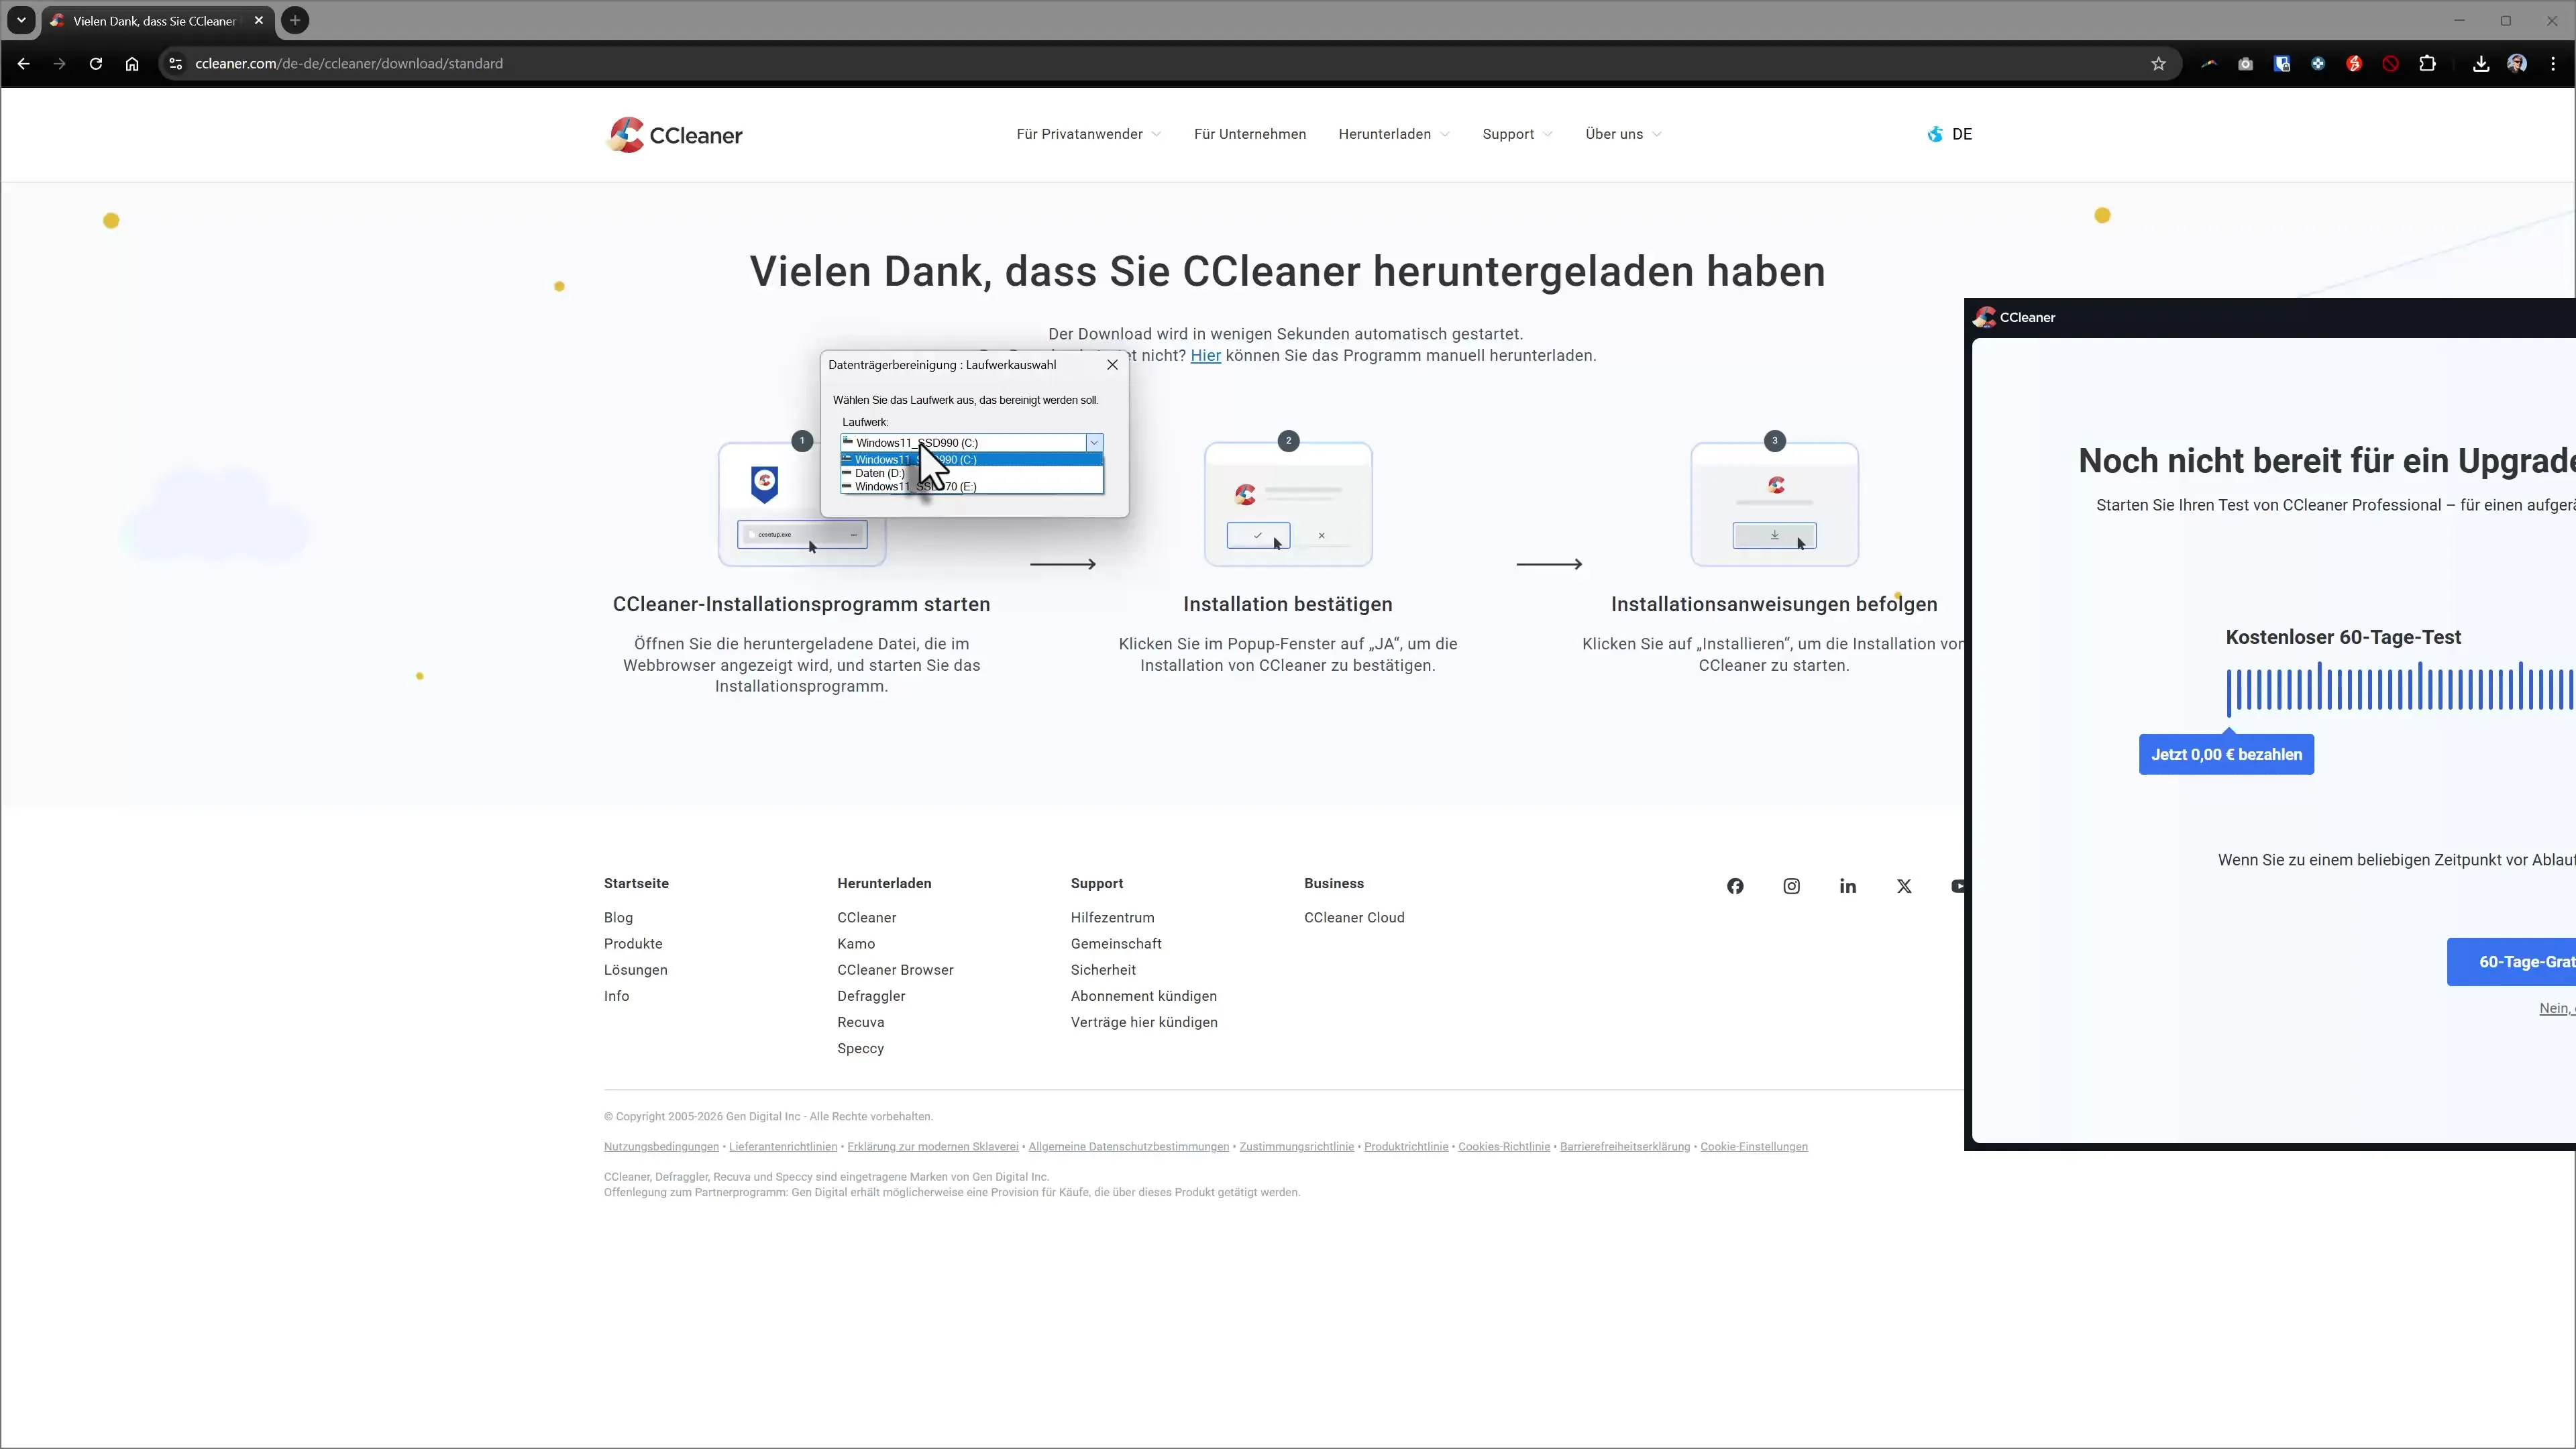Open CCleaner's Facebook page via footer icon
Image resolution: width=2576 pixels, height=1449 pixels.
pyautogui.click(x=1735, y=886)
